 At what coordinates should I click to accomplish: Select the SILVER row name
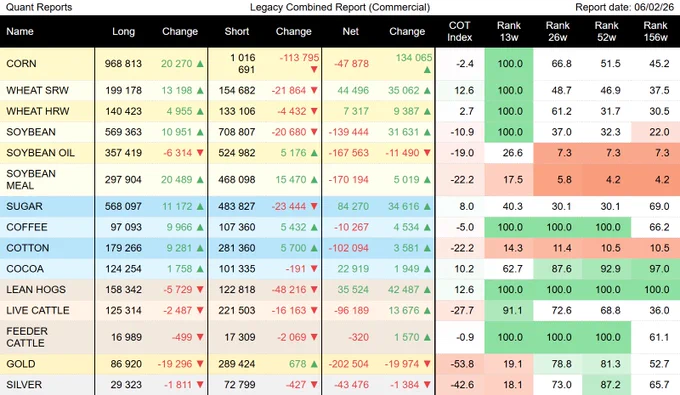pyautogui.click(x=24, y=385)
